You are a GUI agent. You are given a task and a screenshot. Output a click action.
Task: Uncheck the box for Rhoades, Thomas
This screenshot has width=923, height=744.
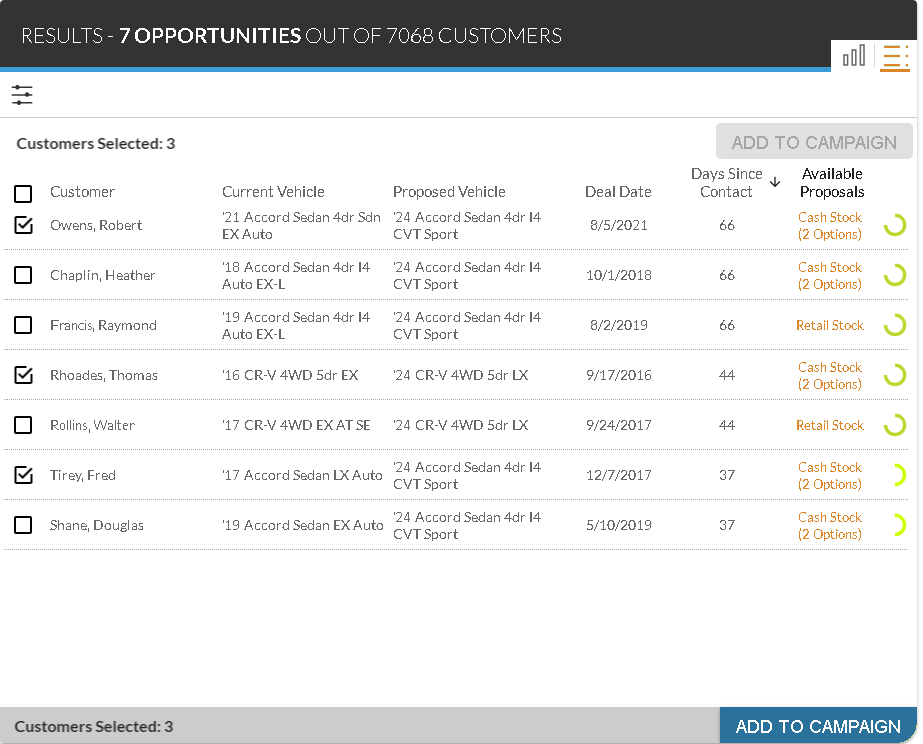pos(23,375)
